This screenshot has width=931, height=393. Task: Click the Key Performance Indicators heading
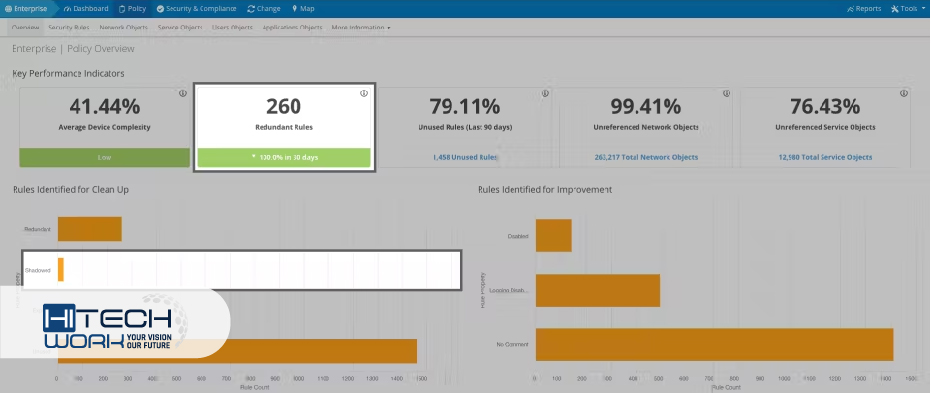[68, 74]
